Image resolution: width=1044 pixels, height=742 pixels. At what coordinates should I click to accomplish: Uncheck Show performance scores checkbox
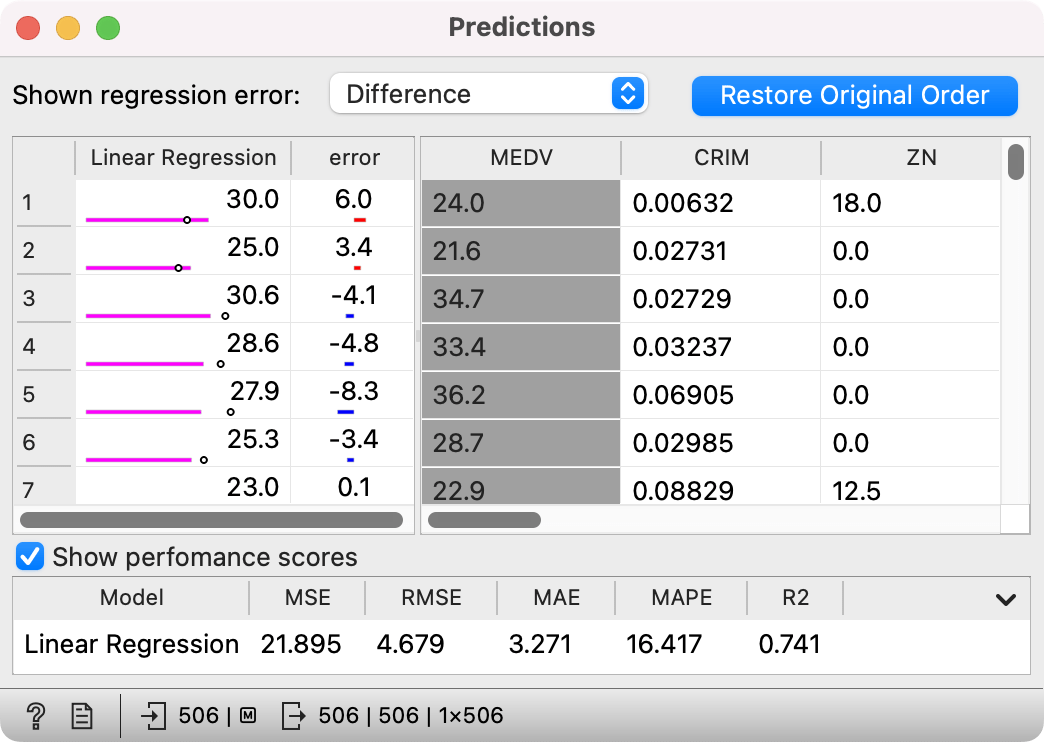point(31,557)
